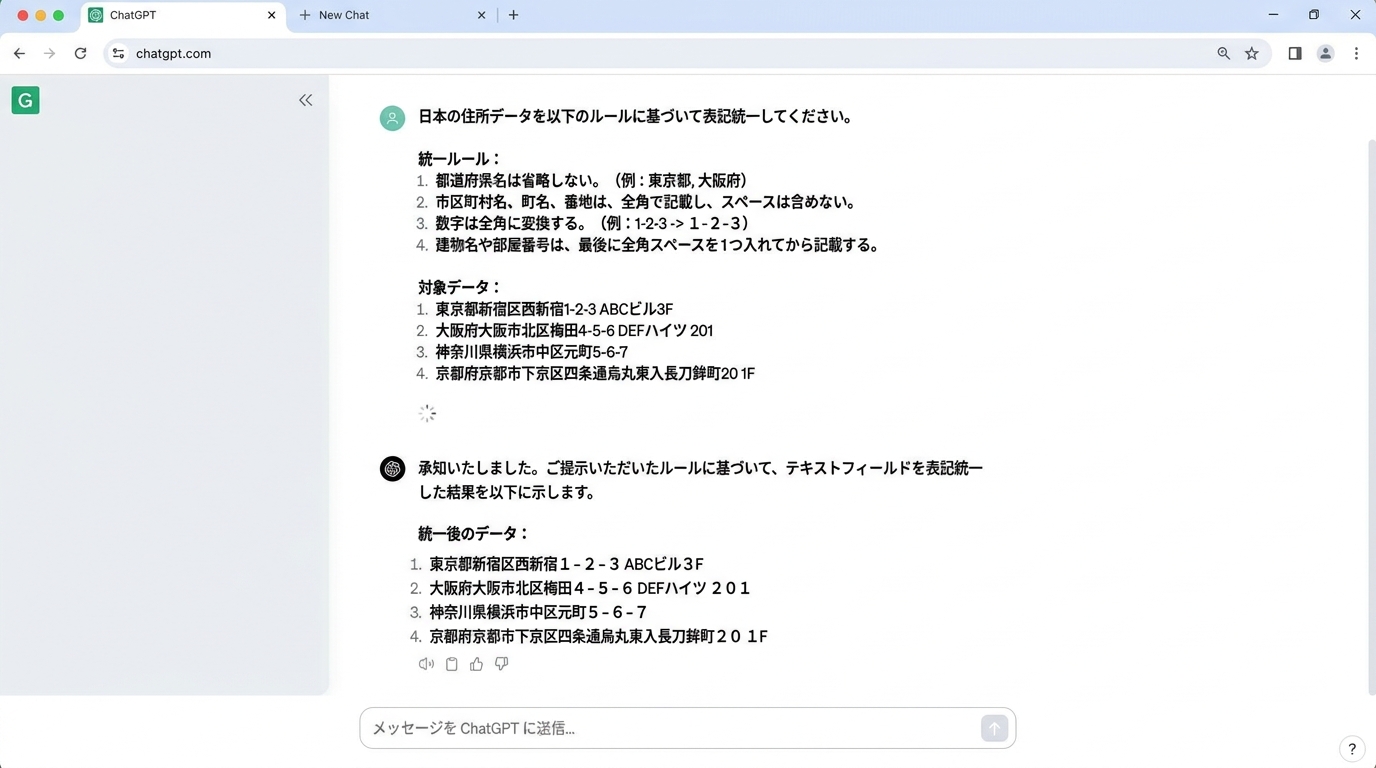Close the New Chat tab
The width and height of the screenshot is (1376, 768).
(481, 15)
